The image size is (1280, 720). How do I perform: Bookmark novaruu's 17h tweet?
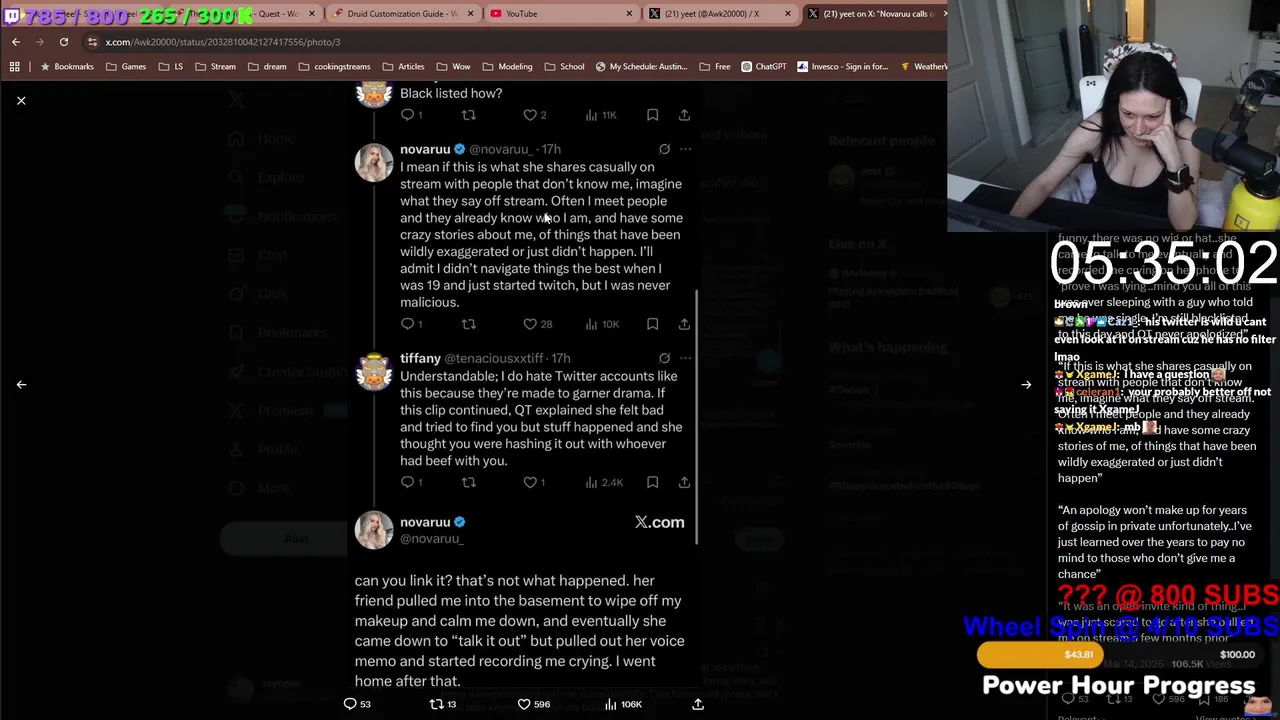coord(652,324)
